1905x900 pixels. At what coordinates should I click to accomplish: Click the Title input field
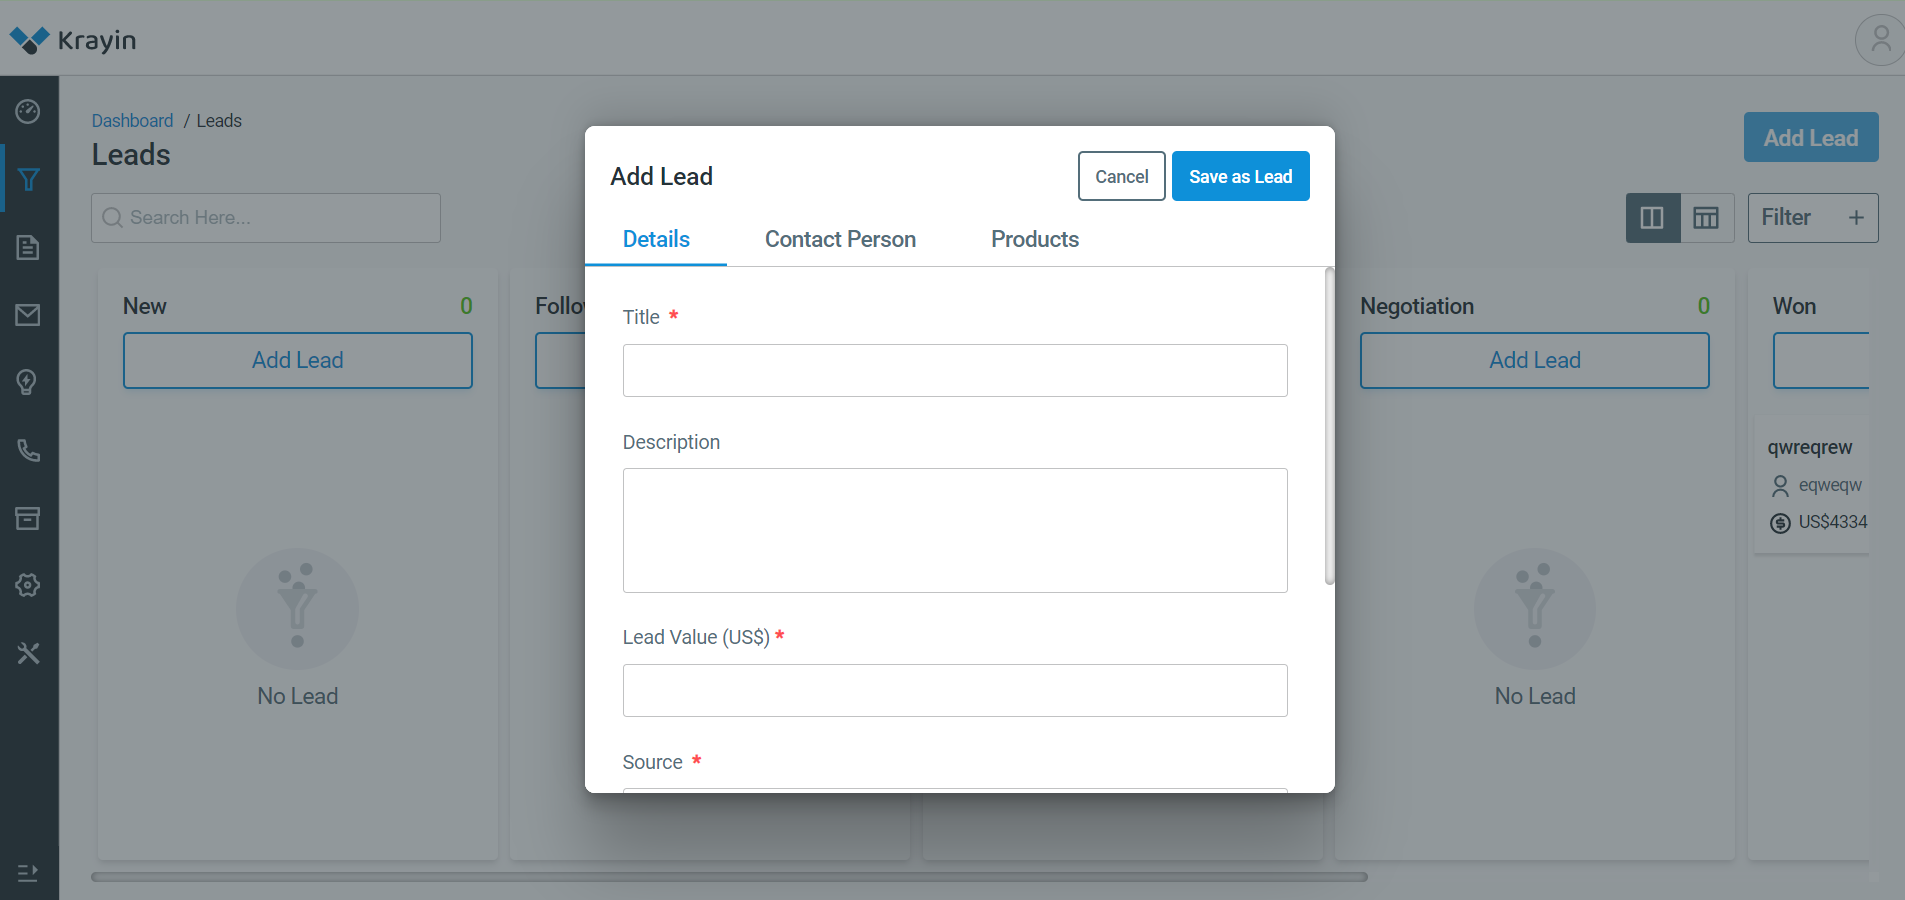pos(954,370)
